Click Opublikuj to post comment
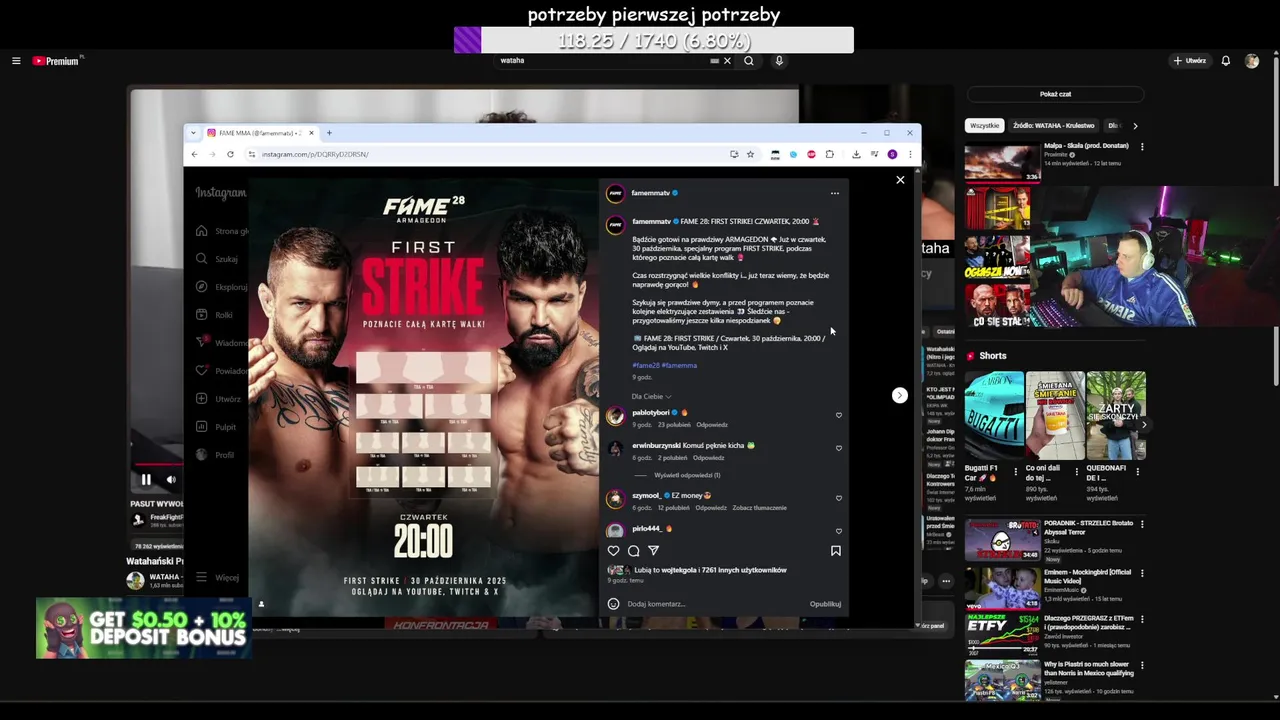The width and height of the screenshot is (1280, 720). click(825, 604)
